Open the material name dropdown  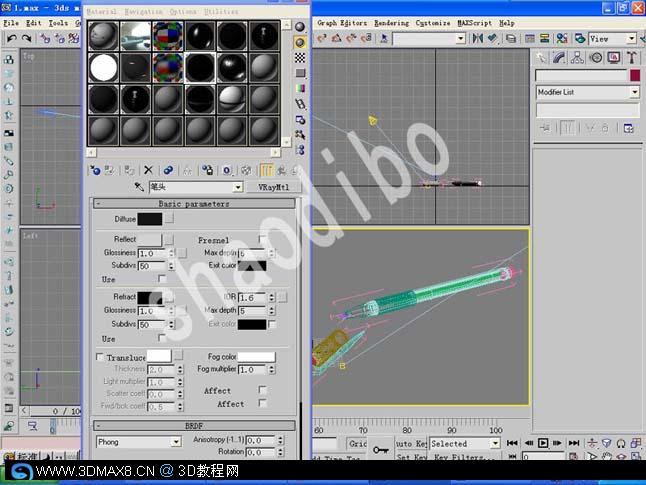[238, 187]
